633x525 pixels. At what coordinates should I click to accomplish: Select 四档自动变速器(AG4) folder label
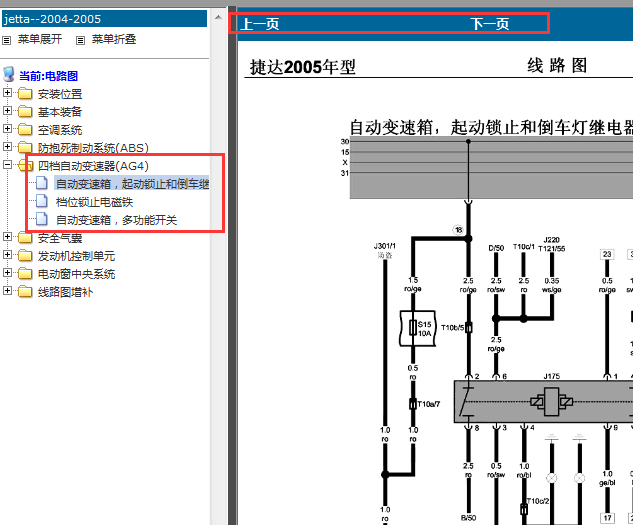(x=93, y=166)
